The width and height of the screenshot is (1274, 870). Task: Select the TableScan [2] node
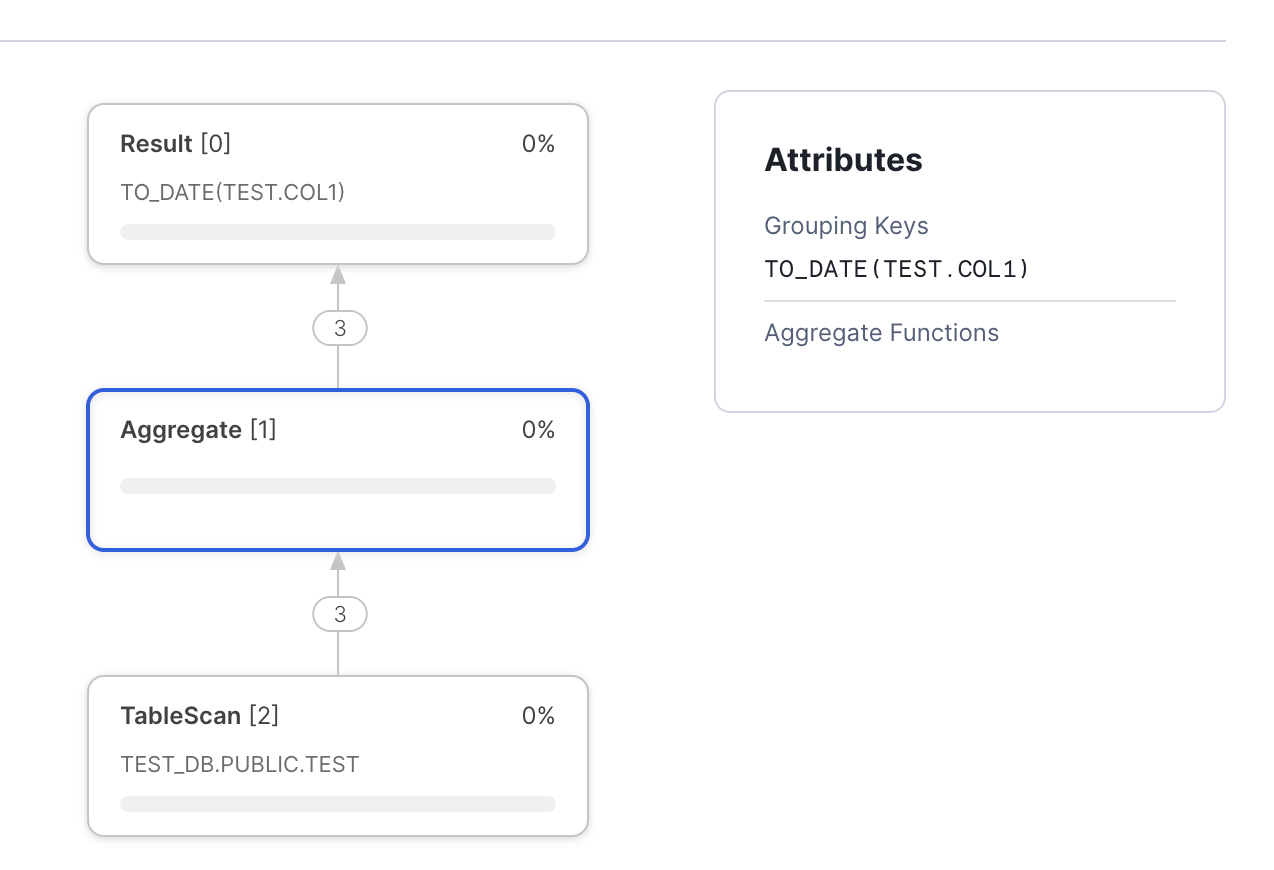point(337,756)
